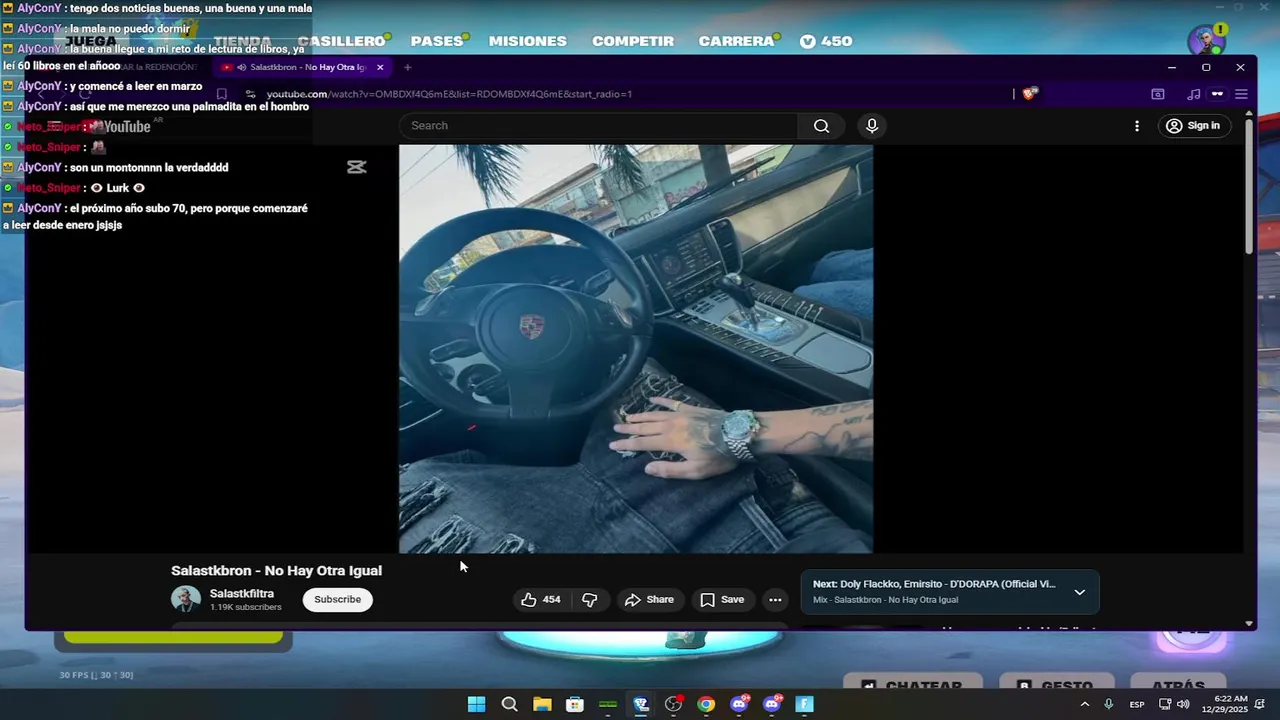Click taskbar microphone tray icon
Viewport: 1280px width, 720px height.
[1108, 704]
